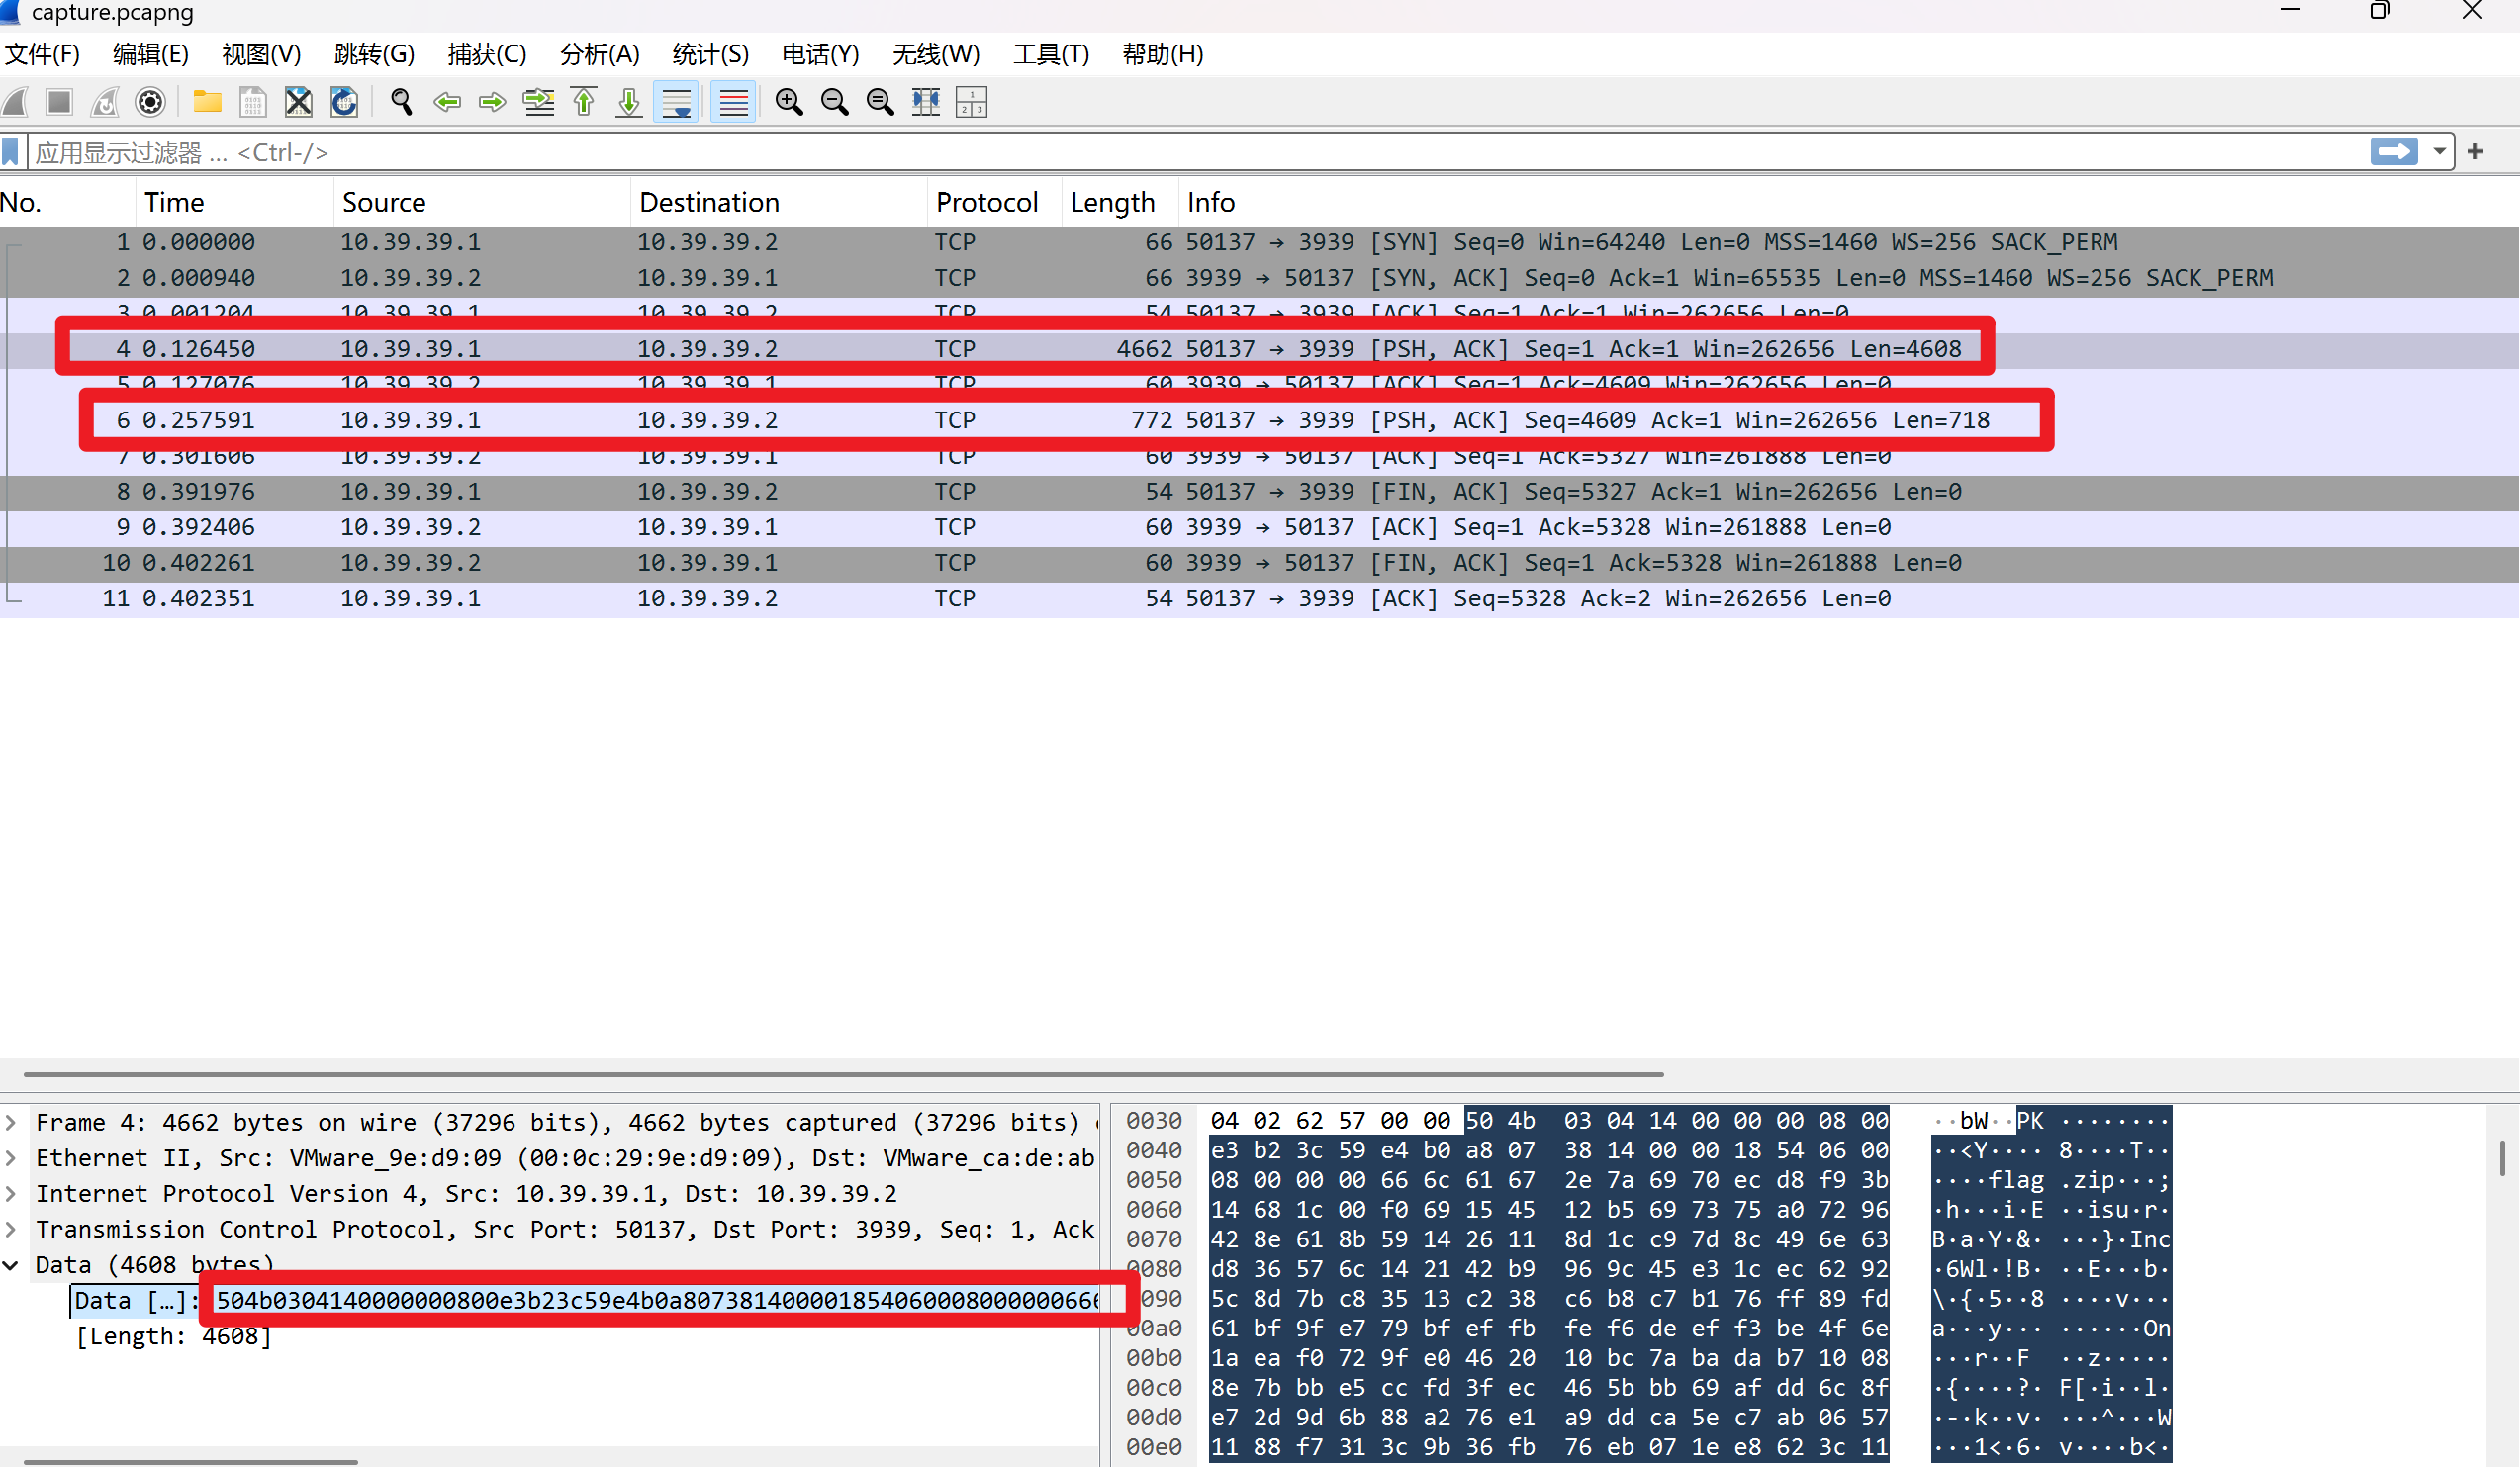Jump to the last packet
The height and width of the screenshot is (1467, 2520).
click(629, 102)
